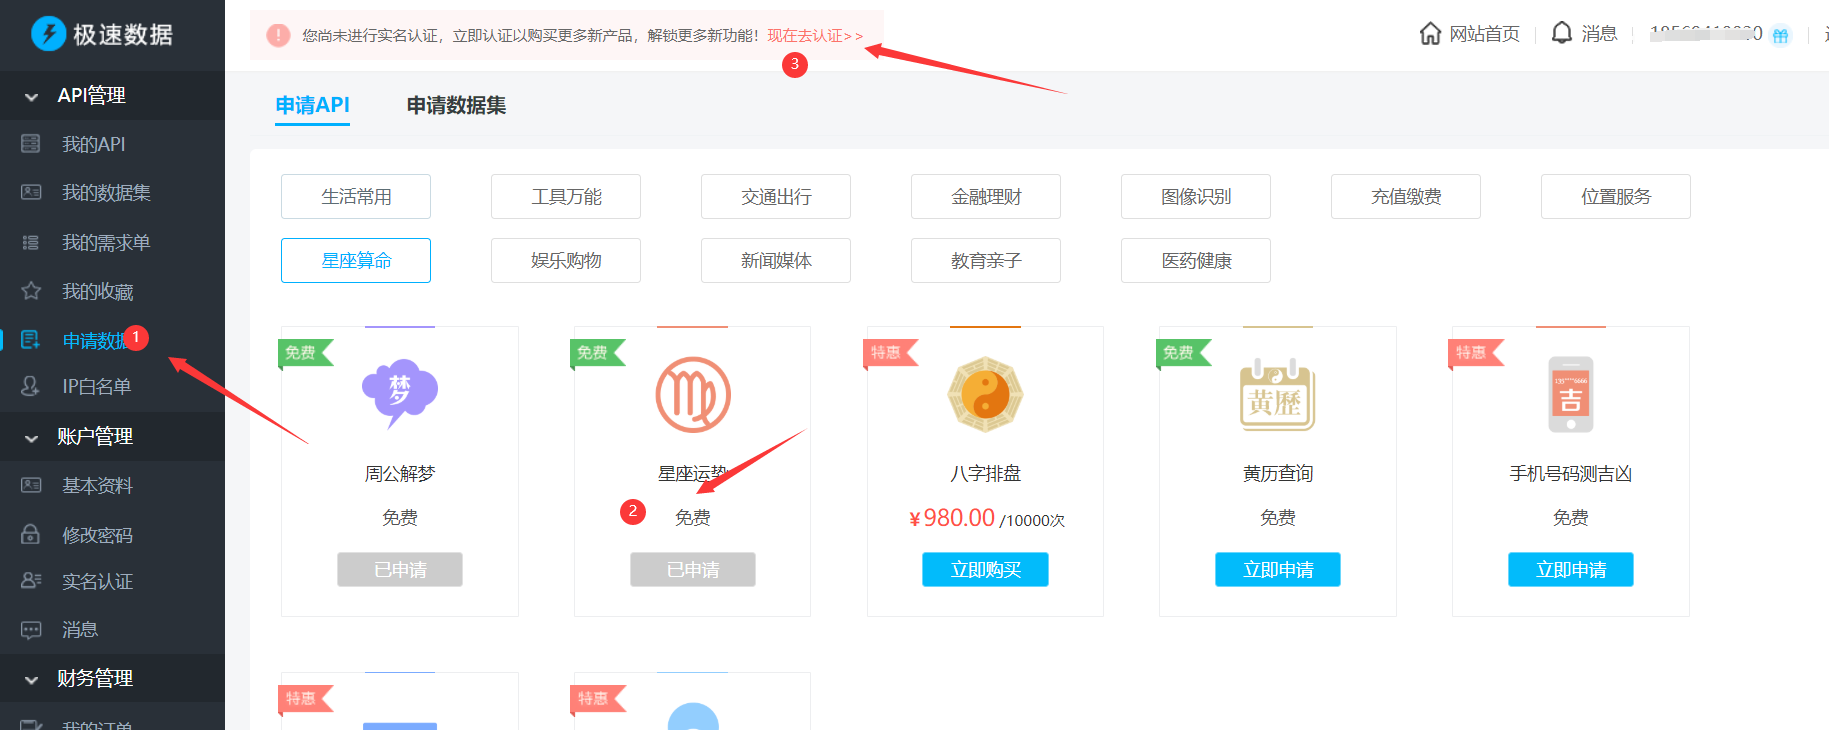The height and width of the screenshot is (730, 1829).
Task: Click the 我的API sidebar icon
Action: click(x=31, y=144)
